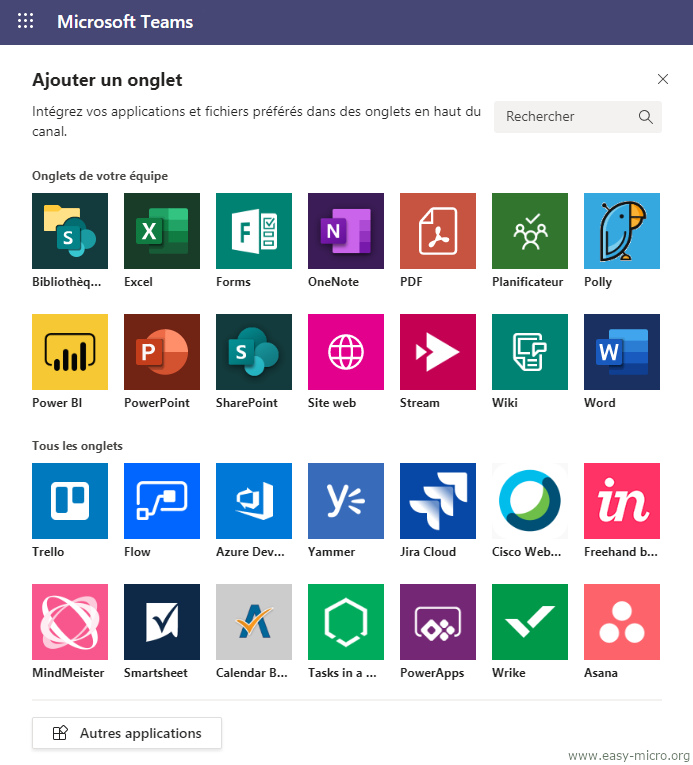Screen dimensions: 693x765
Task: Click the magnifying glass search icon
Action: click(x=646, y=117)
